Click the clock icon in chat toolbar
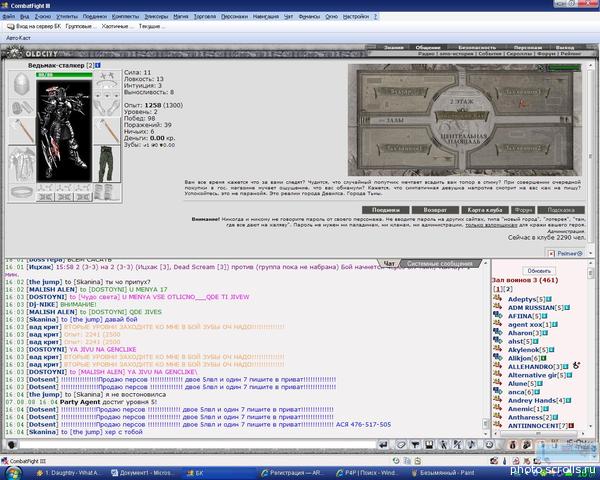Viewport: 600px width, 480px height. (489, 445)
